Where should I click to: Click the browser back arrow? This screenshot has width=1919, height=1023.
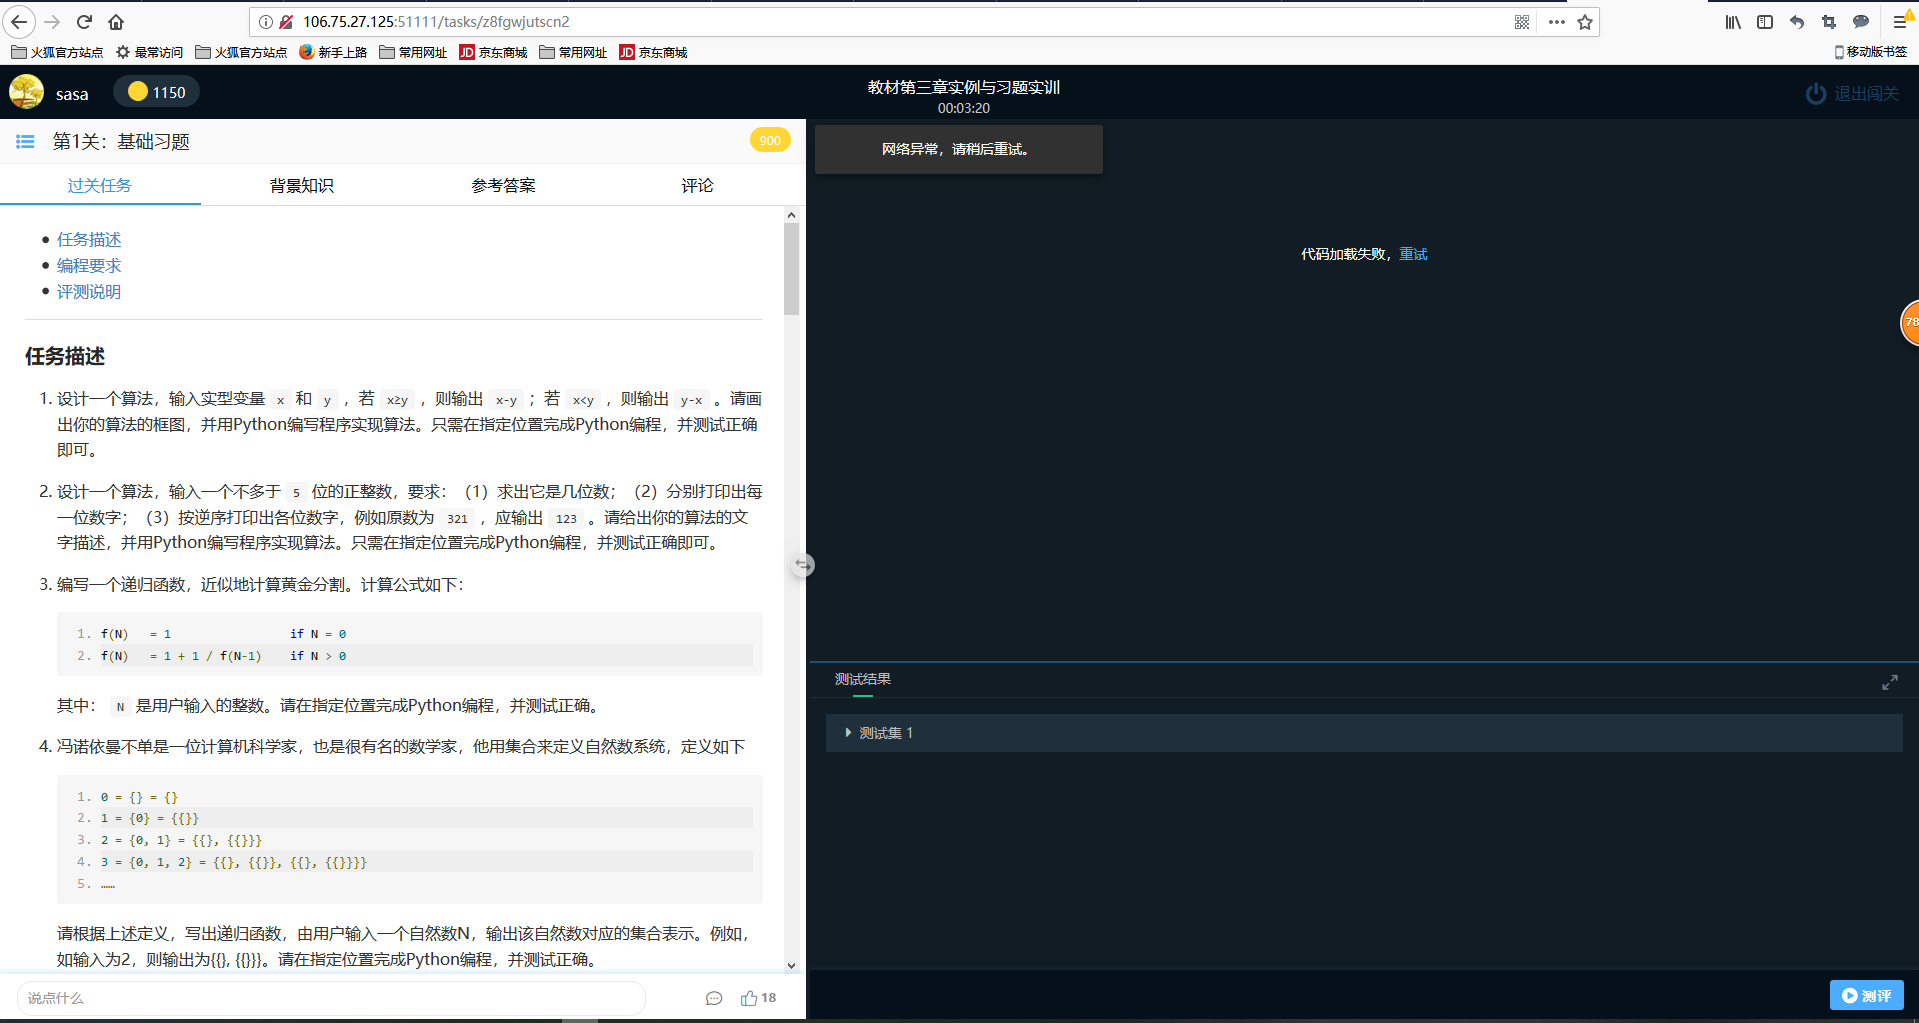[x=20, y=22]
